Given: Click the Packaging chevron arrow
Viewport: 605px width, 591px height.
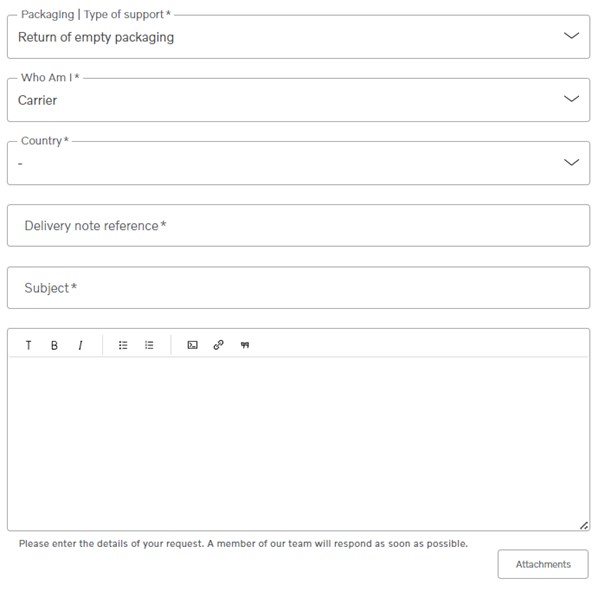Looking at the screenshot, I should click(571, 35).
